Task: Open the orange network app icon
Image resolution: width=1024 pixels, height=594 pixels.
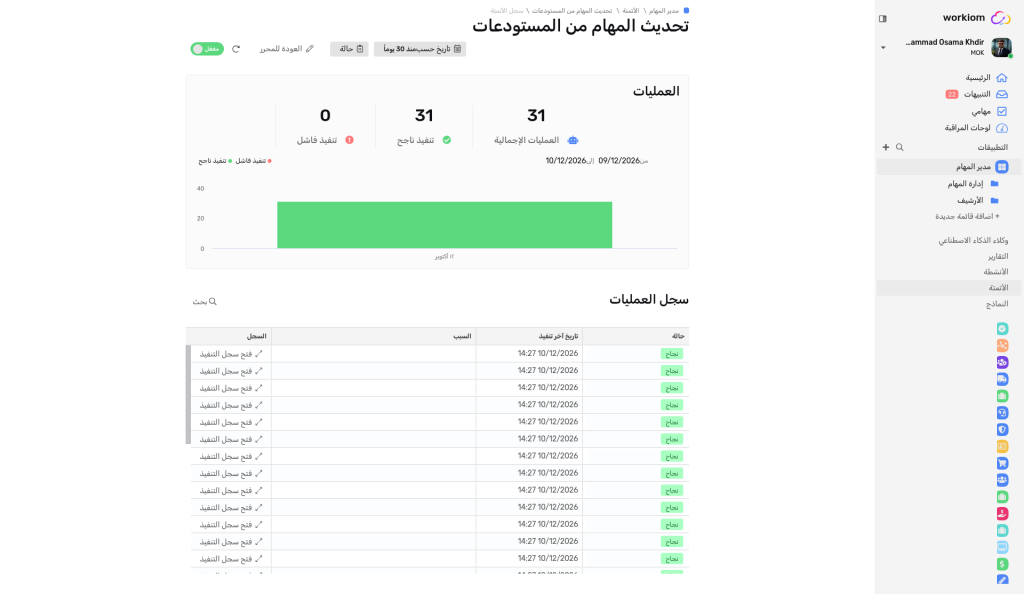Action: 1002,345
